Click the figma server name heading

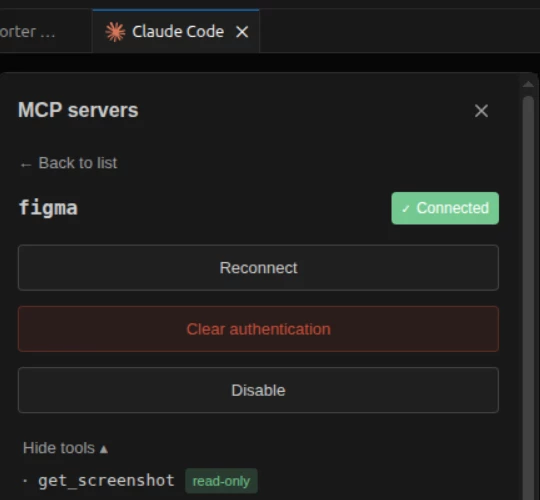point(48,208)
